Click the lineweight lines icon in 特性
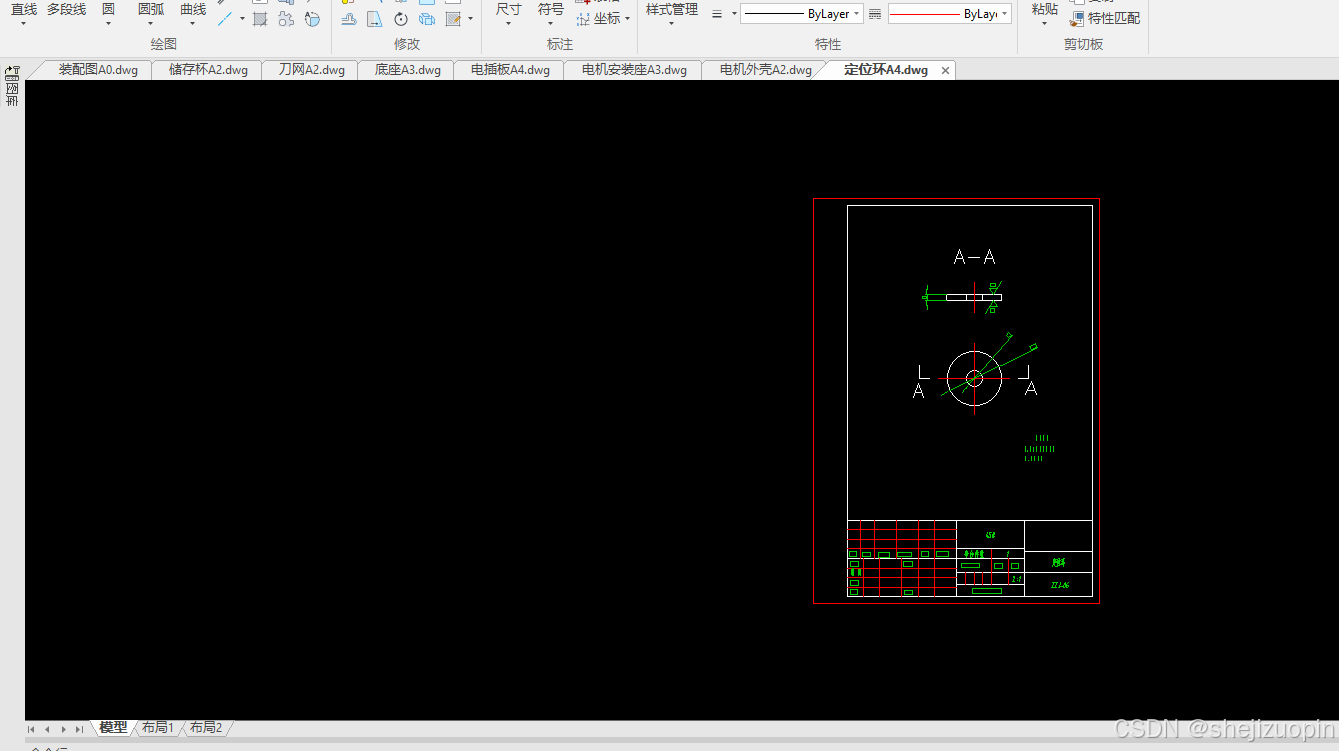The width and height of the screenshot is (1339, 751). (x=717, y=14)
